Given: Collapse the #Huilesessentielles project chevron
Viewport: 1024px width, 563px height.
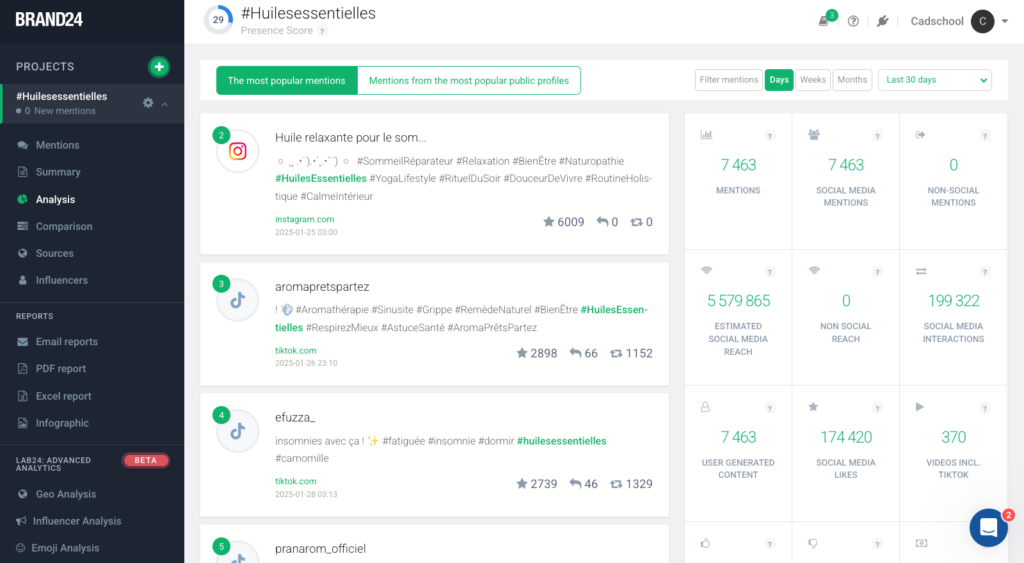Looking at the screenshot, I should coord(165,104).
